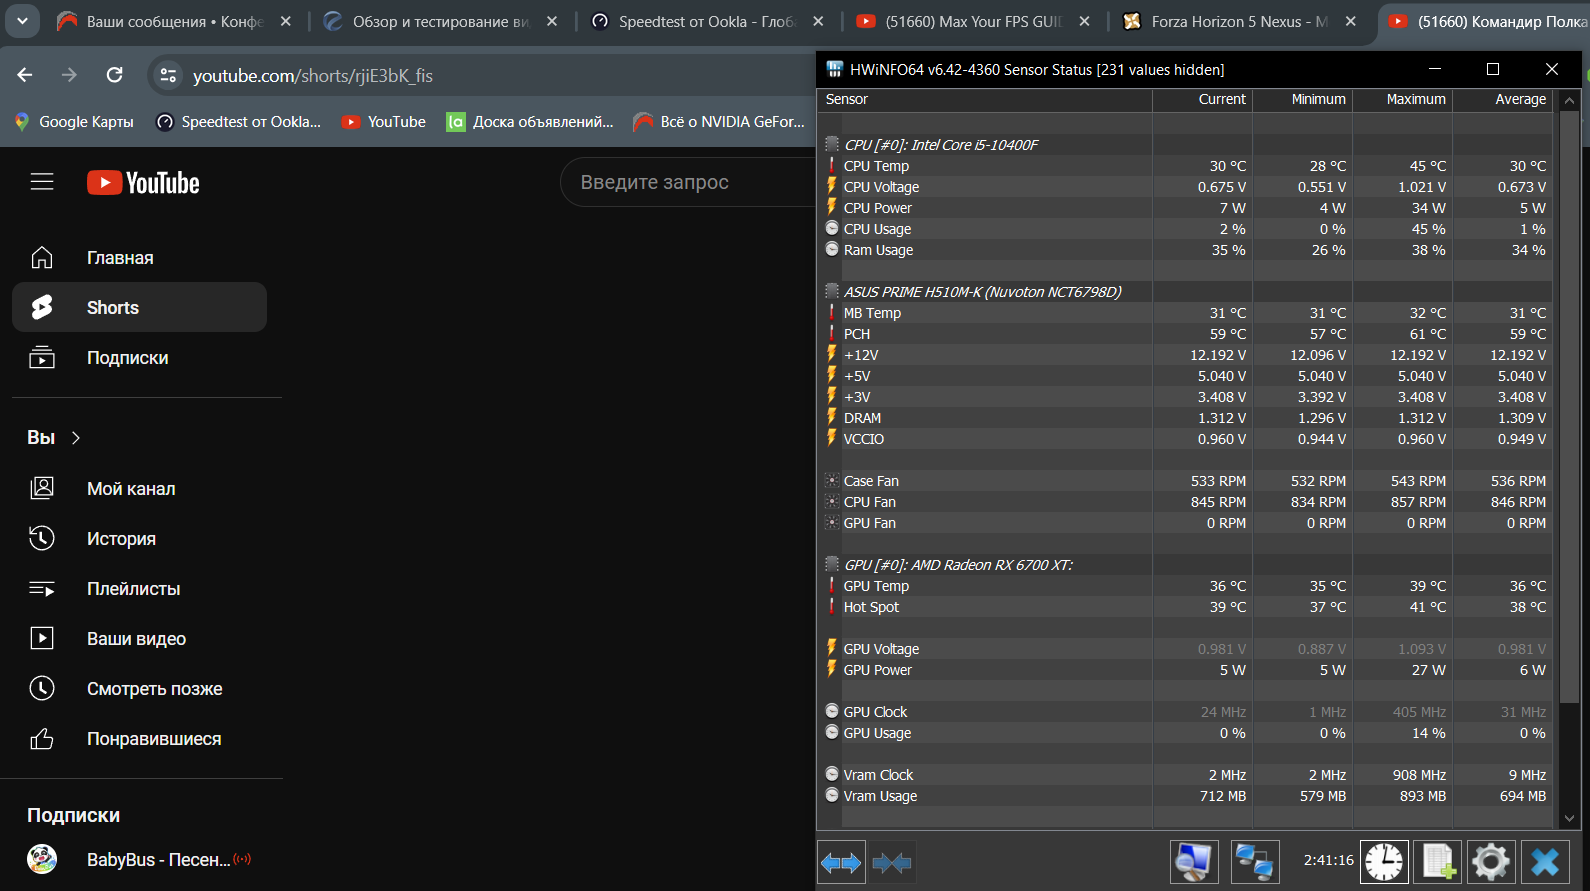Click the Sensor column header
This screenshot has width=1590, height=891.
coord(985,99)
